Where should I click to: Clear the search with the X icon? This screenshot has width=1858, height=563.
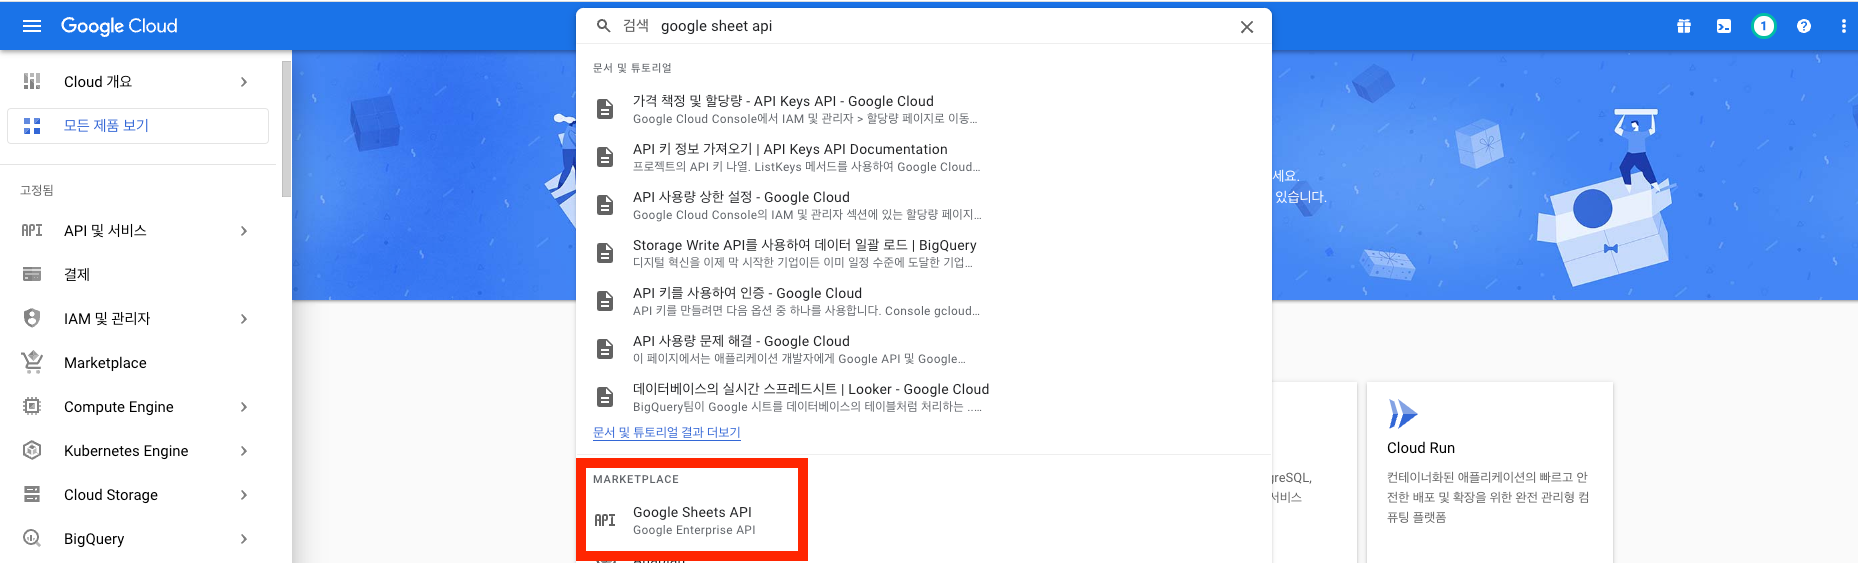click(1247, 27)
